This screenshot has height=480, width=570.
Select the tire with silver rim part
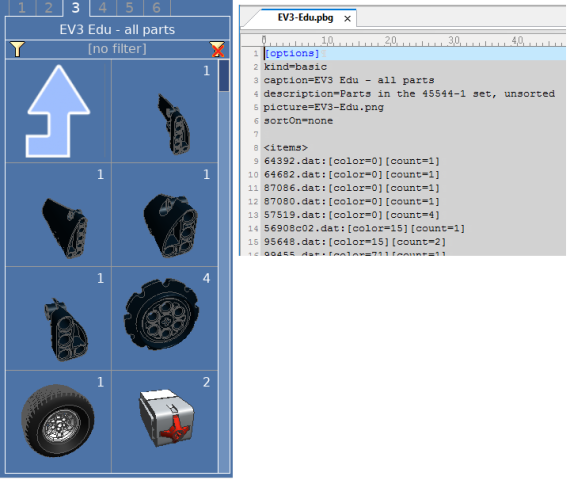(58, 422)
